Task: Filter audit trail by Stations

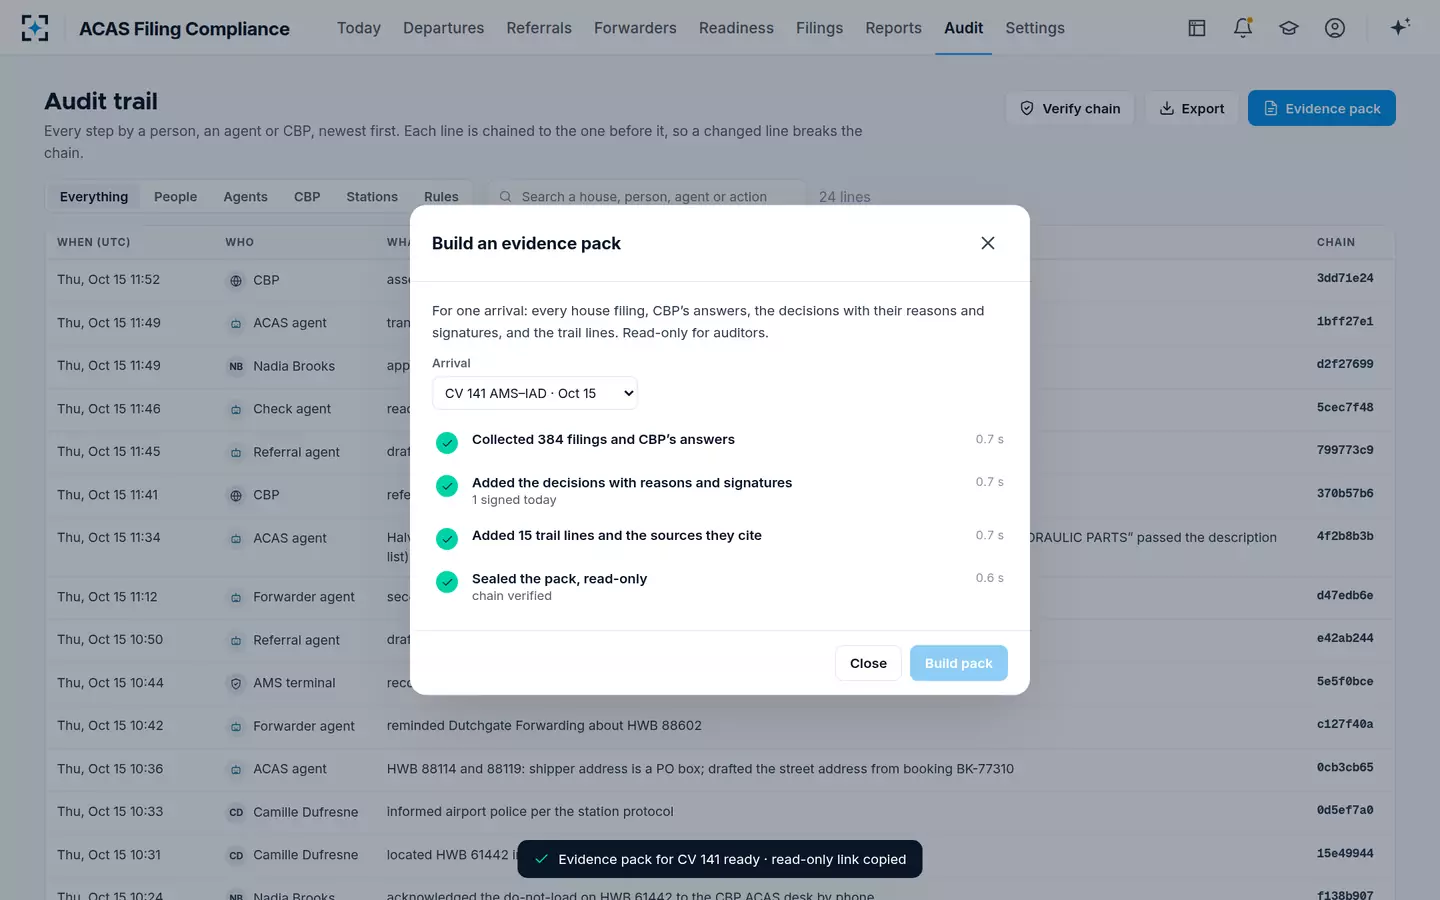Action: [372, 197]
